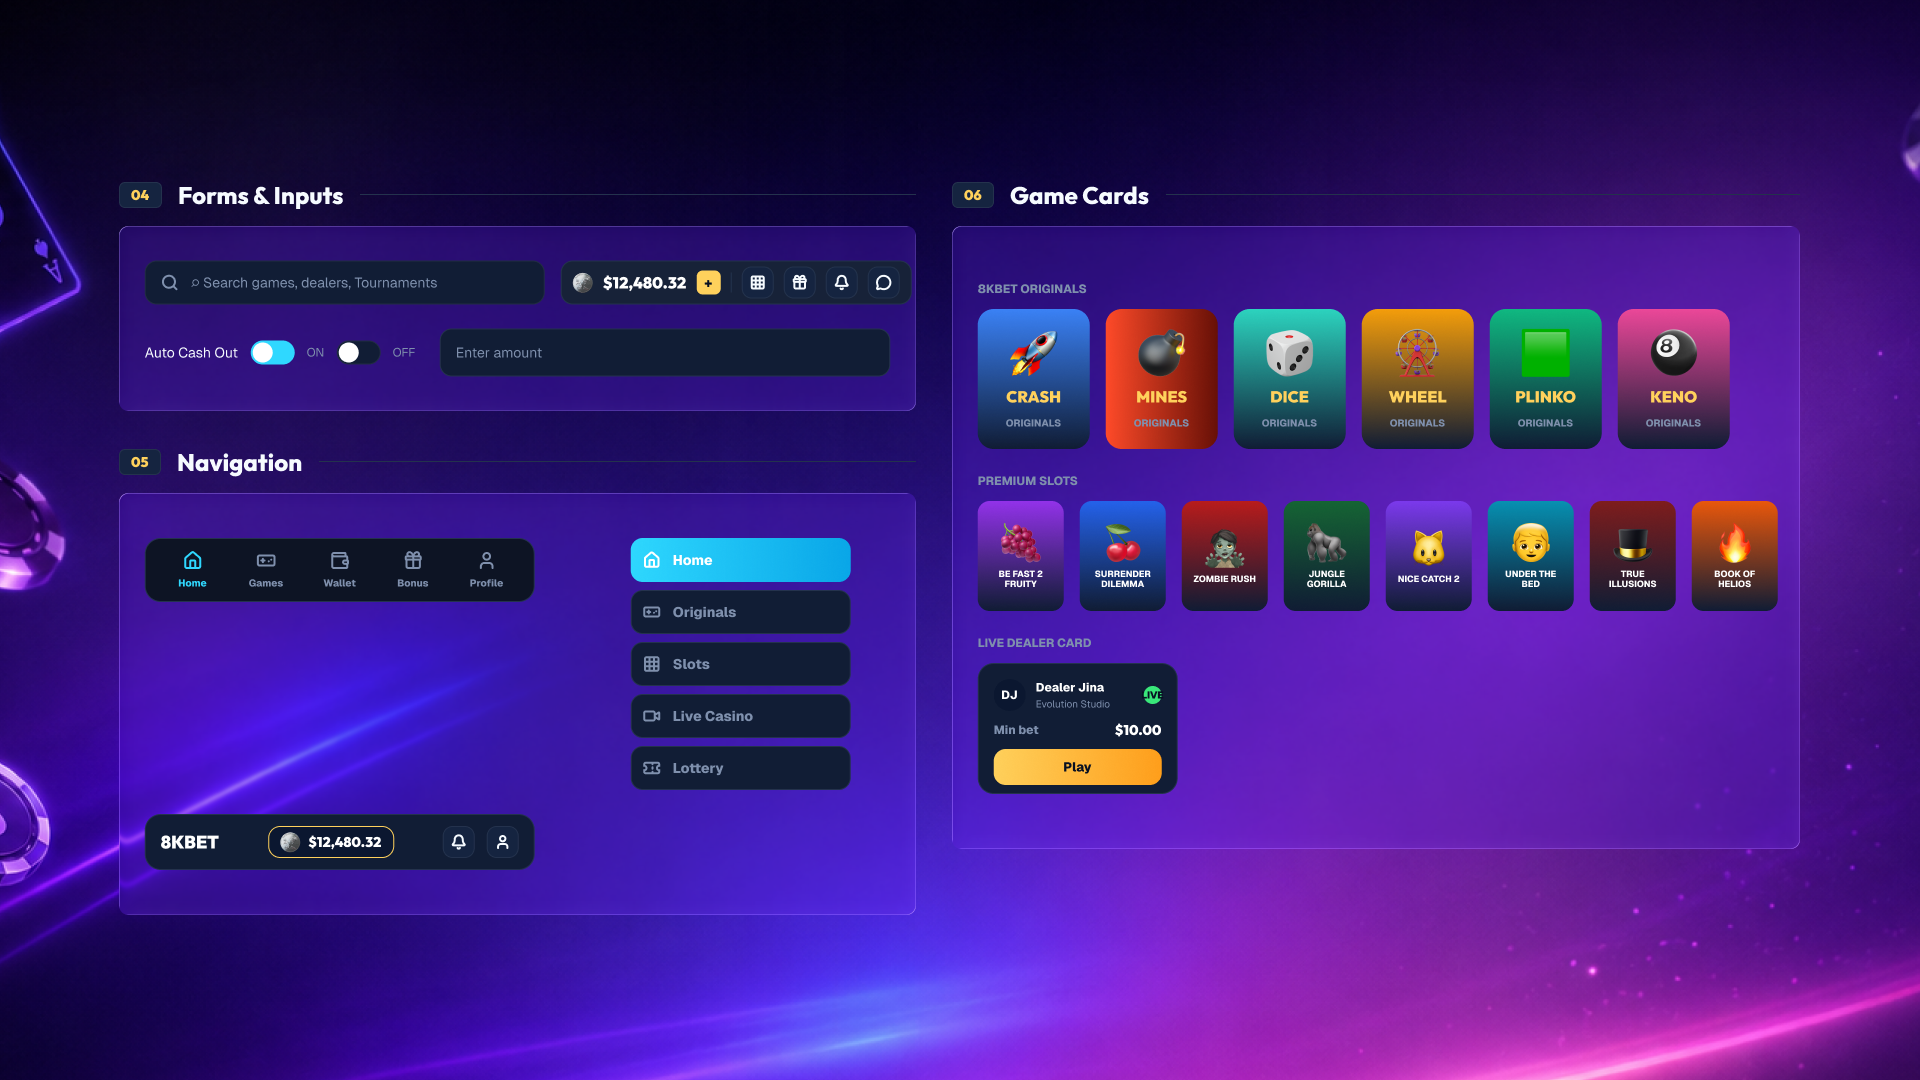Viewport: 1920px width, 1080px height.
Task: Click the green LIVE badge
Action: click(x=1153, y=695)
